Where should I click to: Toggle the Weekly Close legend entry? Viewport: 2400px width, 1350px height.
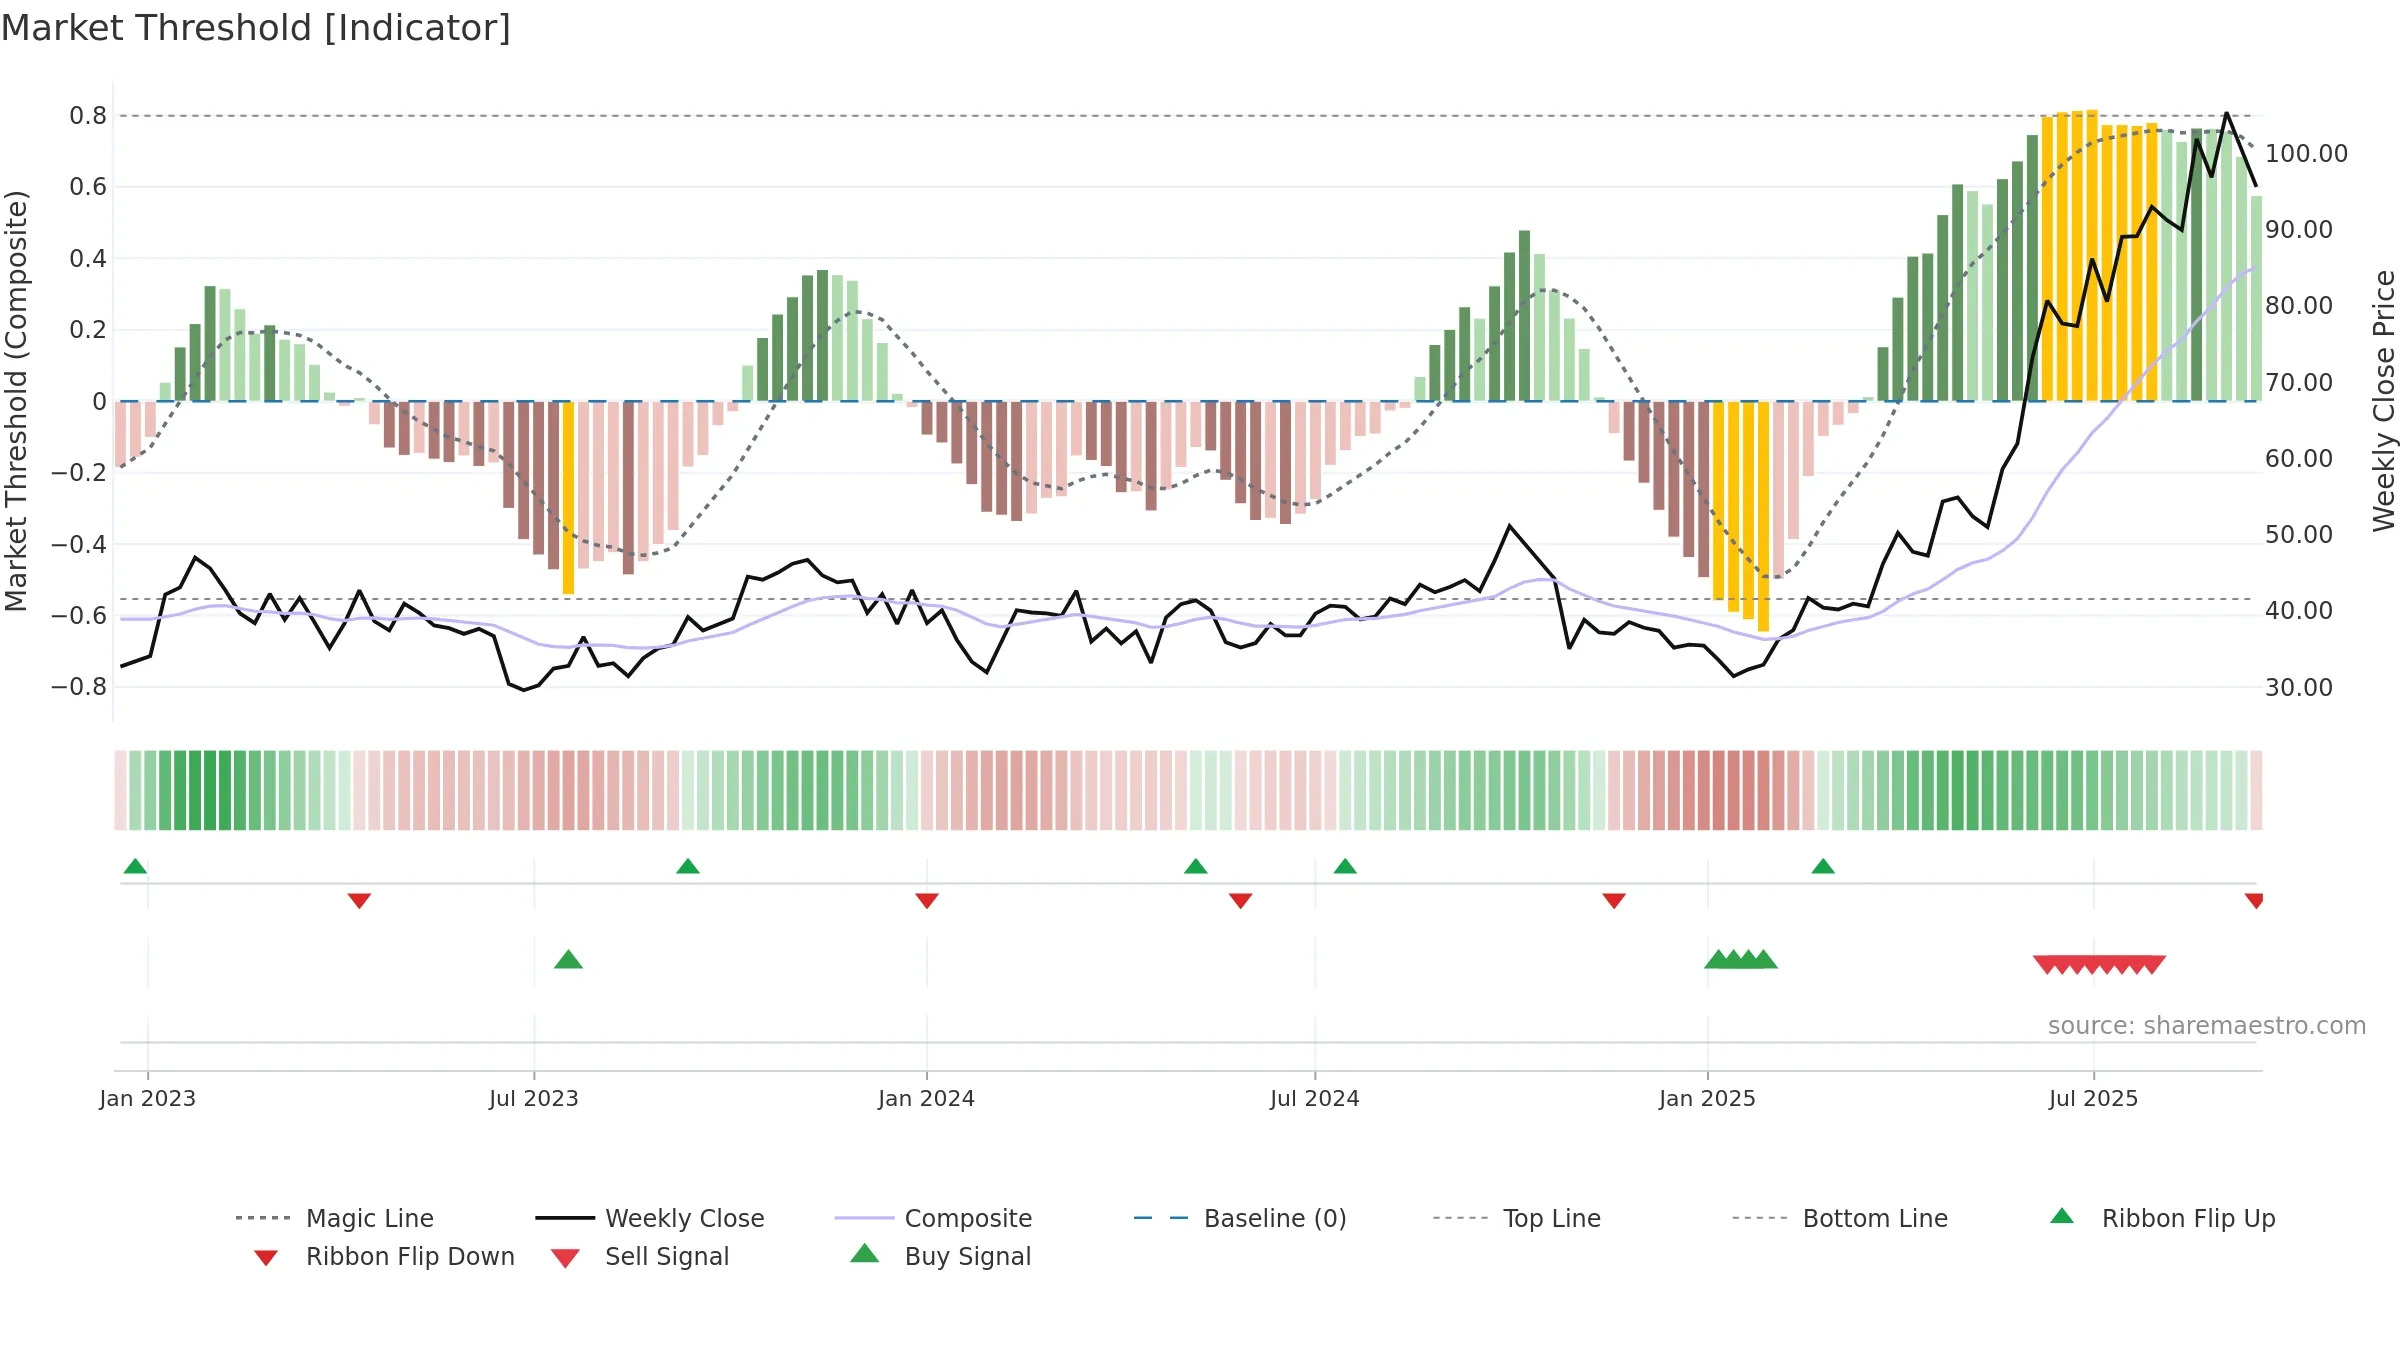(650, 1218)
